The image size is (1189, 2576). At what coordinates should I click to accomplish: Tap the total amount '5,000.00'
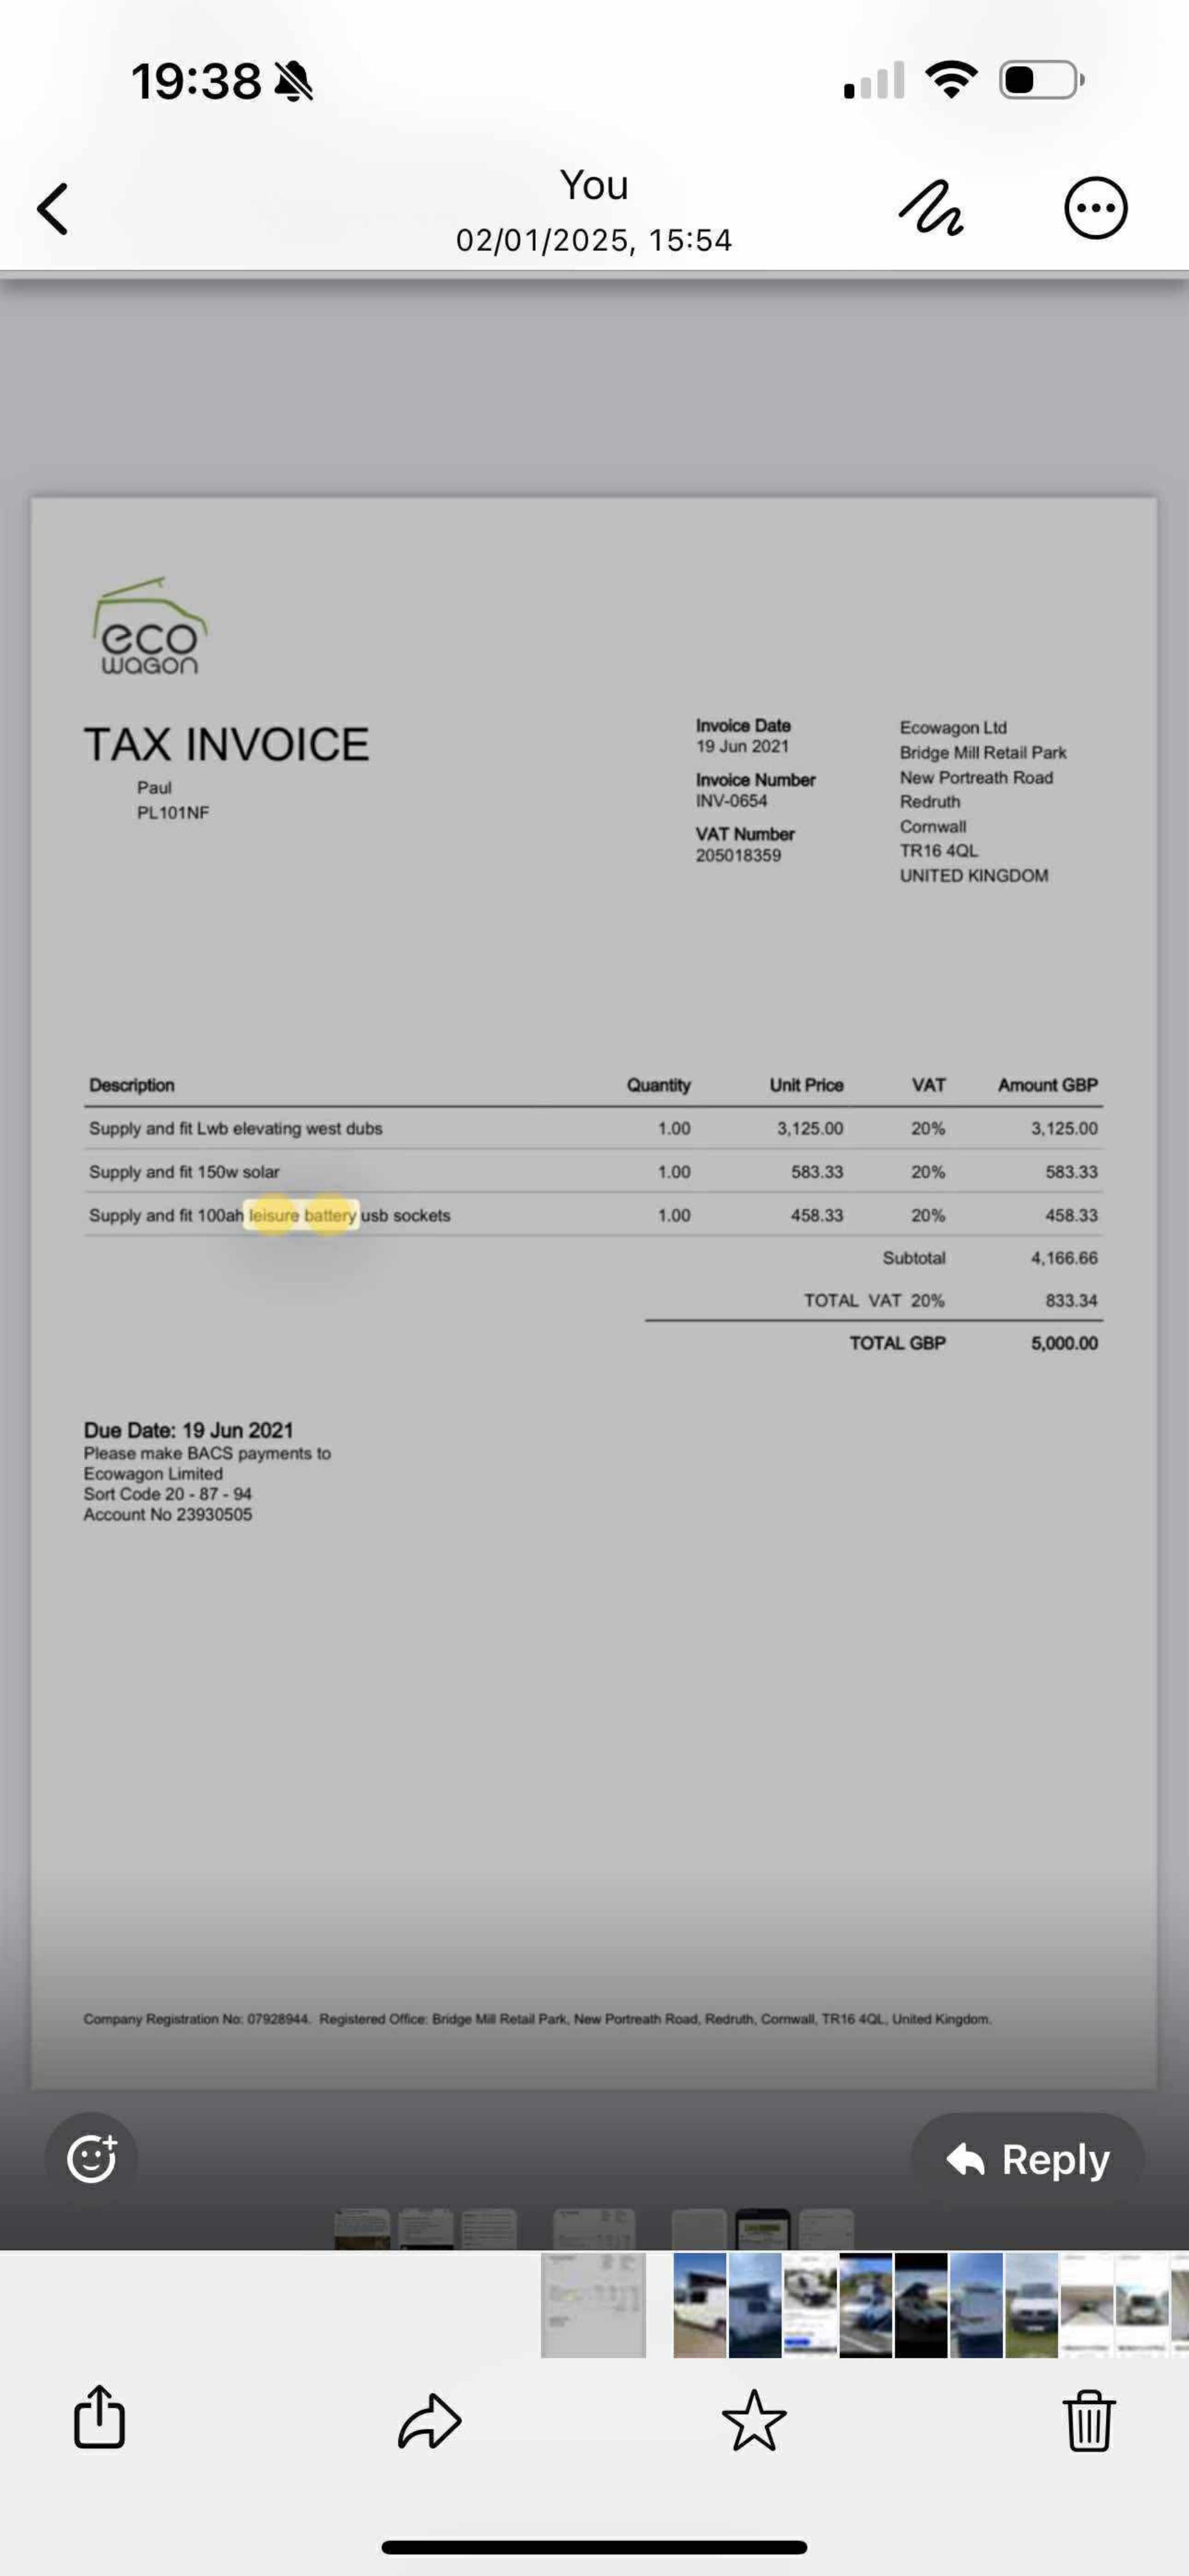1064,1343
